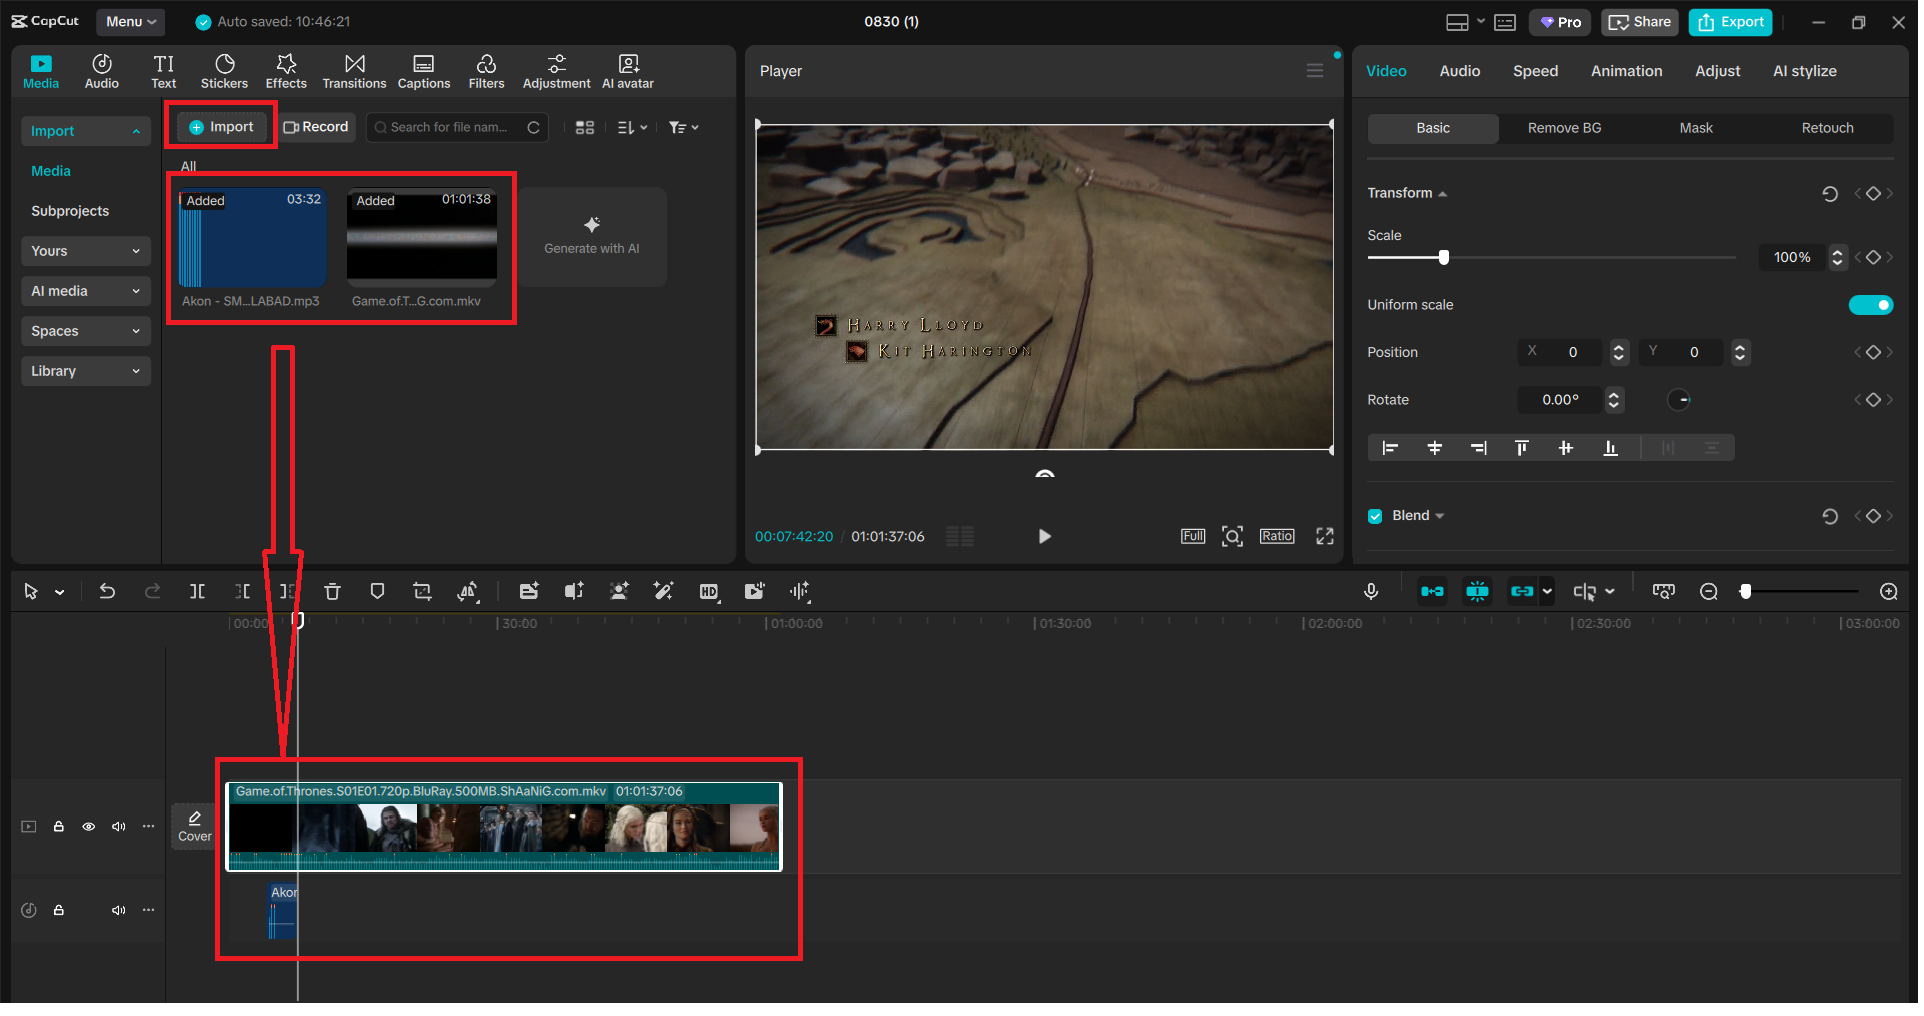Click the Export button

point(1731,22)
